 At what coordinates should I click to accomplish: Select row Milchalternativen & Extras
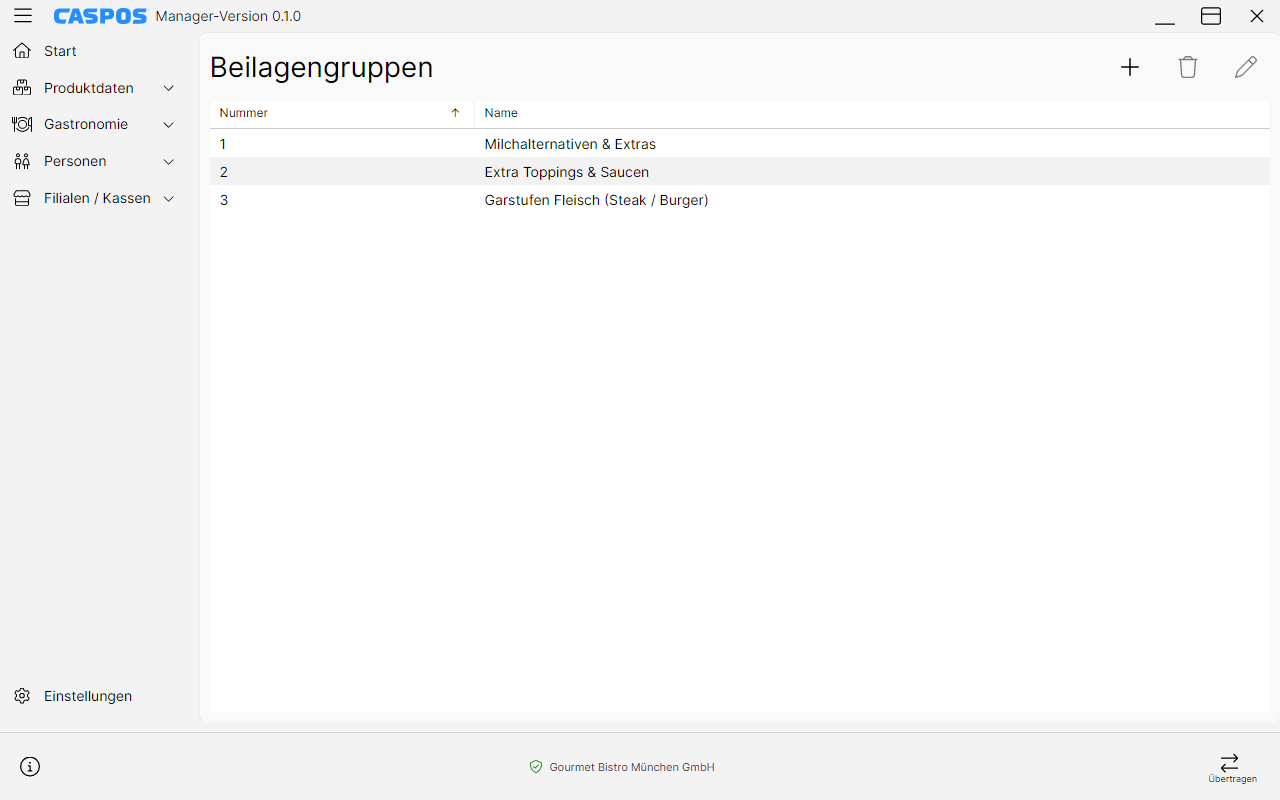click(x=740, y=144)
